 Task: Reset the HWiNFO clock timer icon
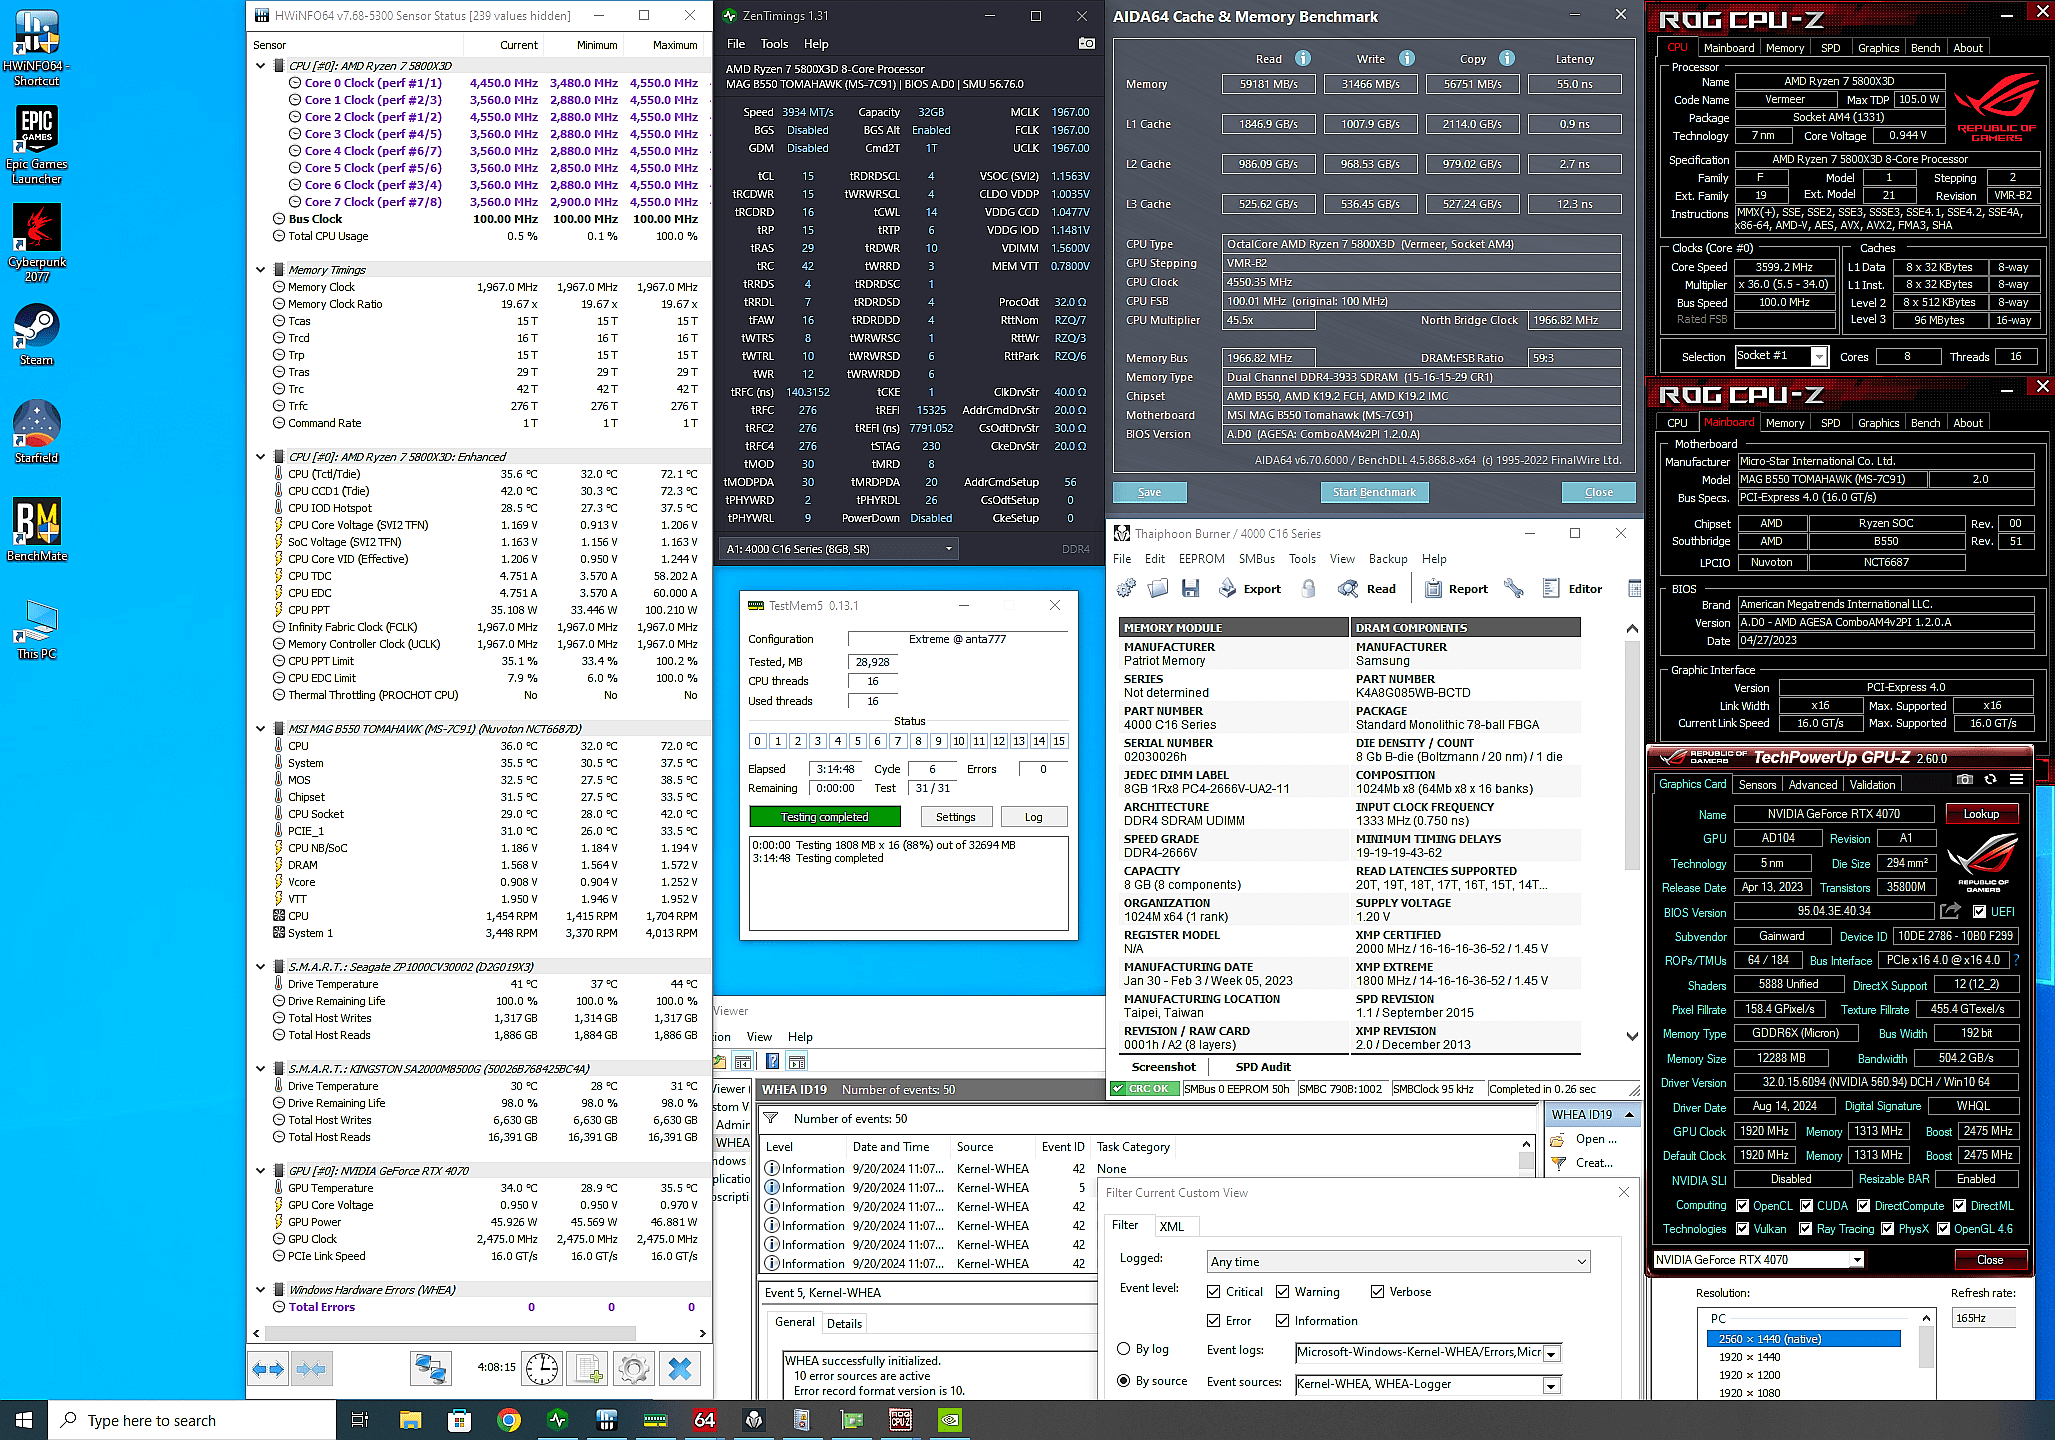(542, 1369)
